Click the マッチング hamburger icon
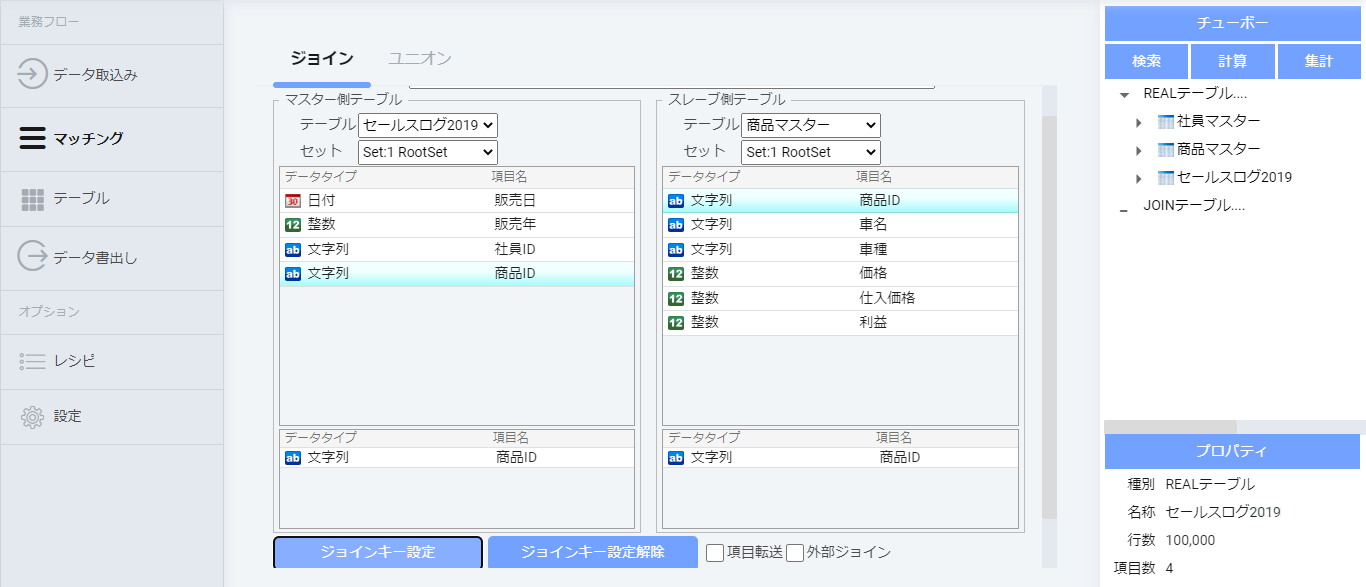This screenshot has height=587, width=1366. (x=33, y=138)
